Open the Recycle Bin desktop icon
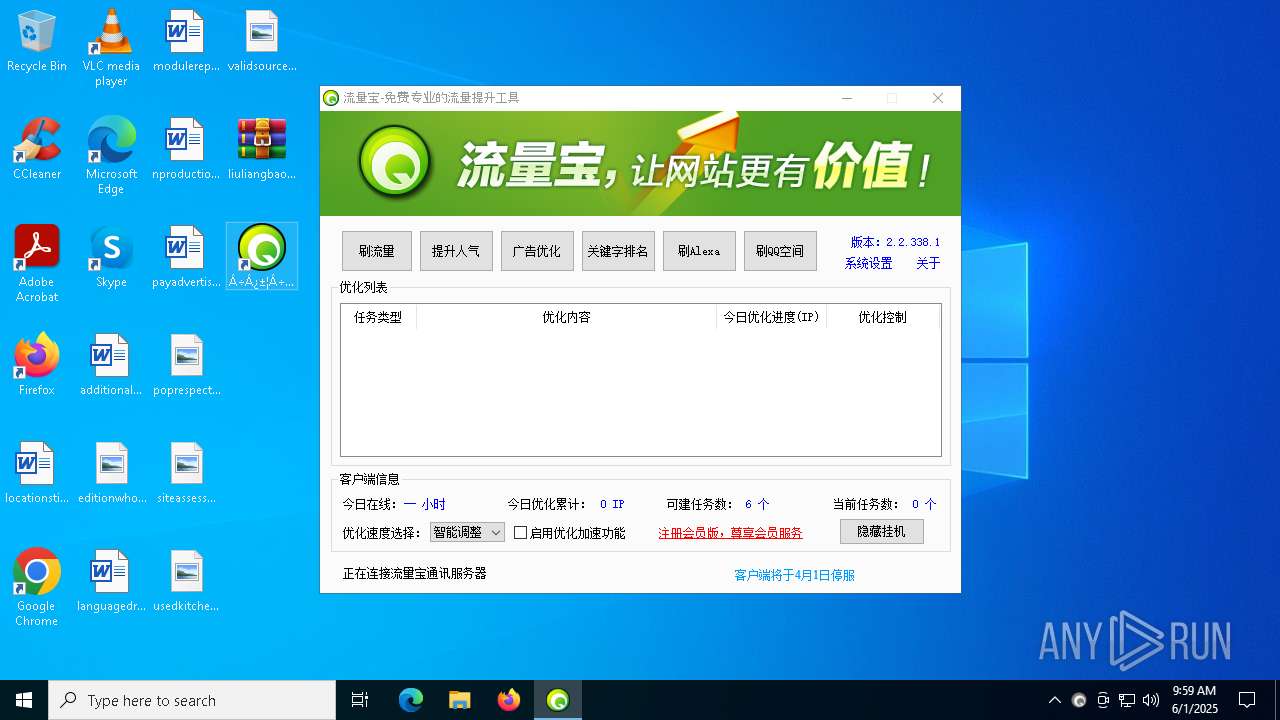Viewport: 1280px width, 720px height. tap(37, 42)
